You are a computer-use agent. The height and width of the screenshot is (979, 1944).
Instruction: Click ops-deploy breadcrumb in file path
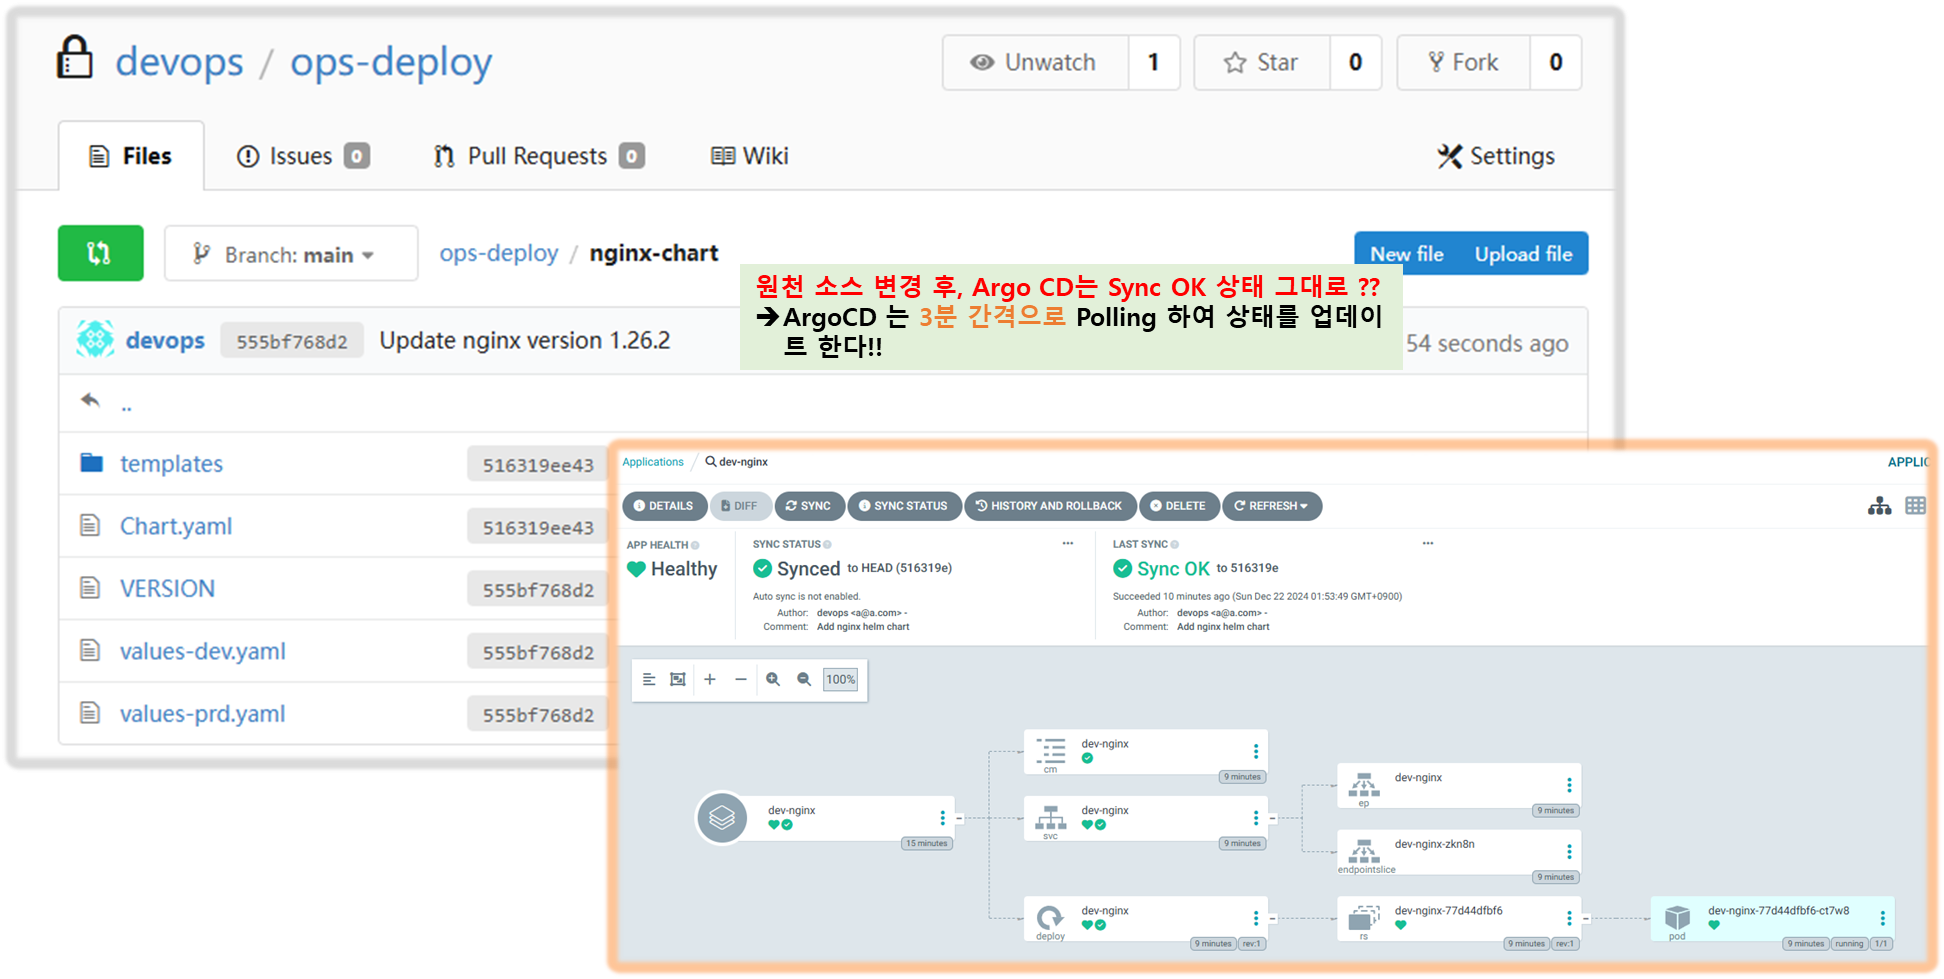click(499, 253)
